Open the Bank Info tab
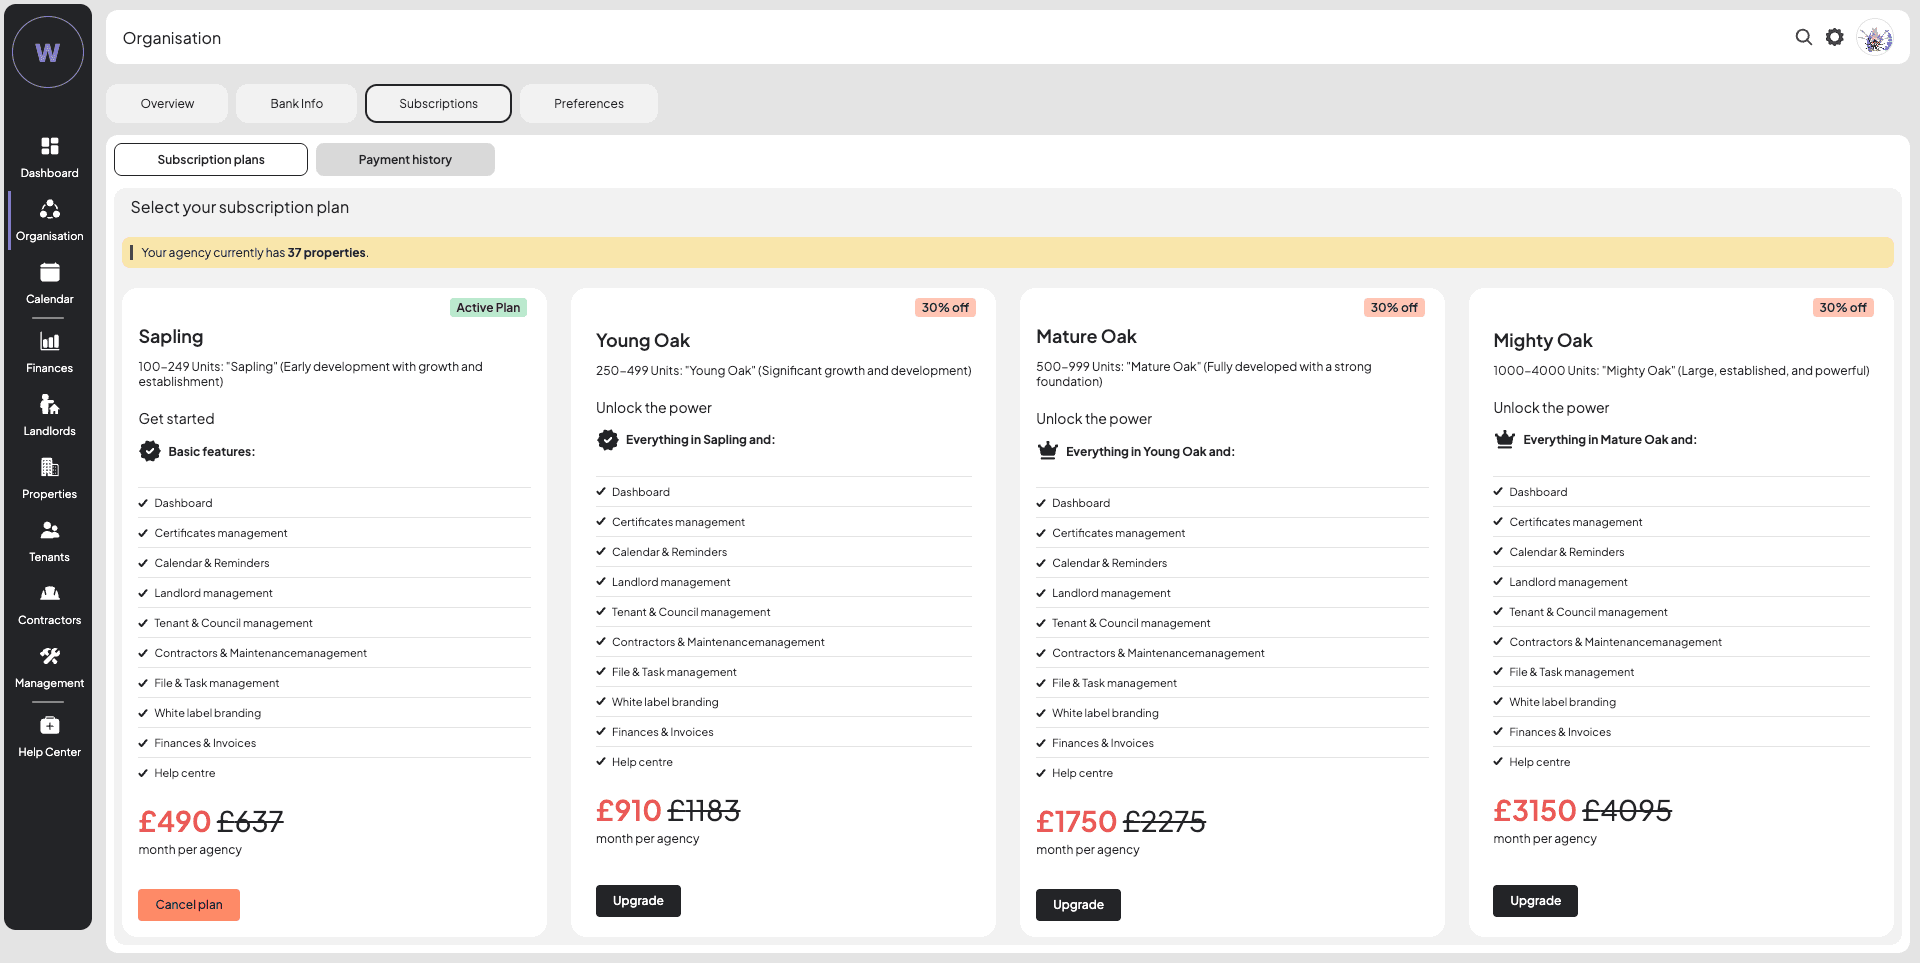 tap(296, 104)
